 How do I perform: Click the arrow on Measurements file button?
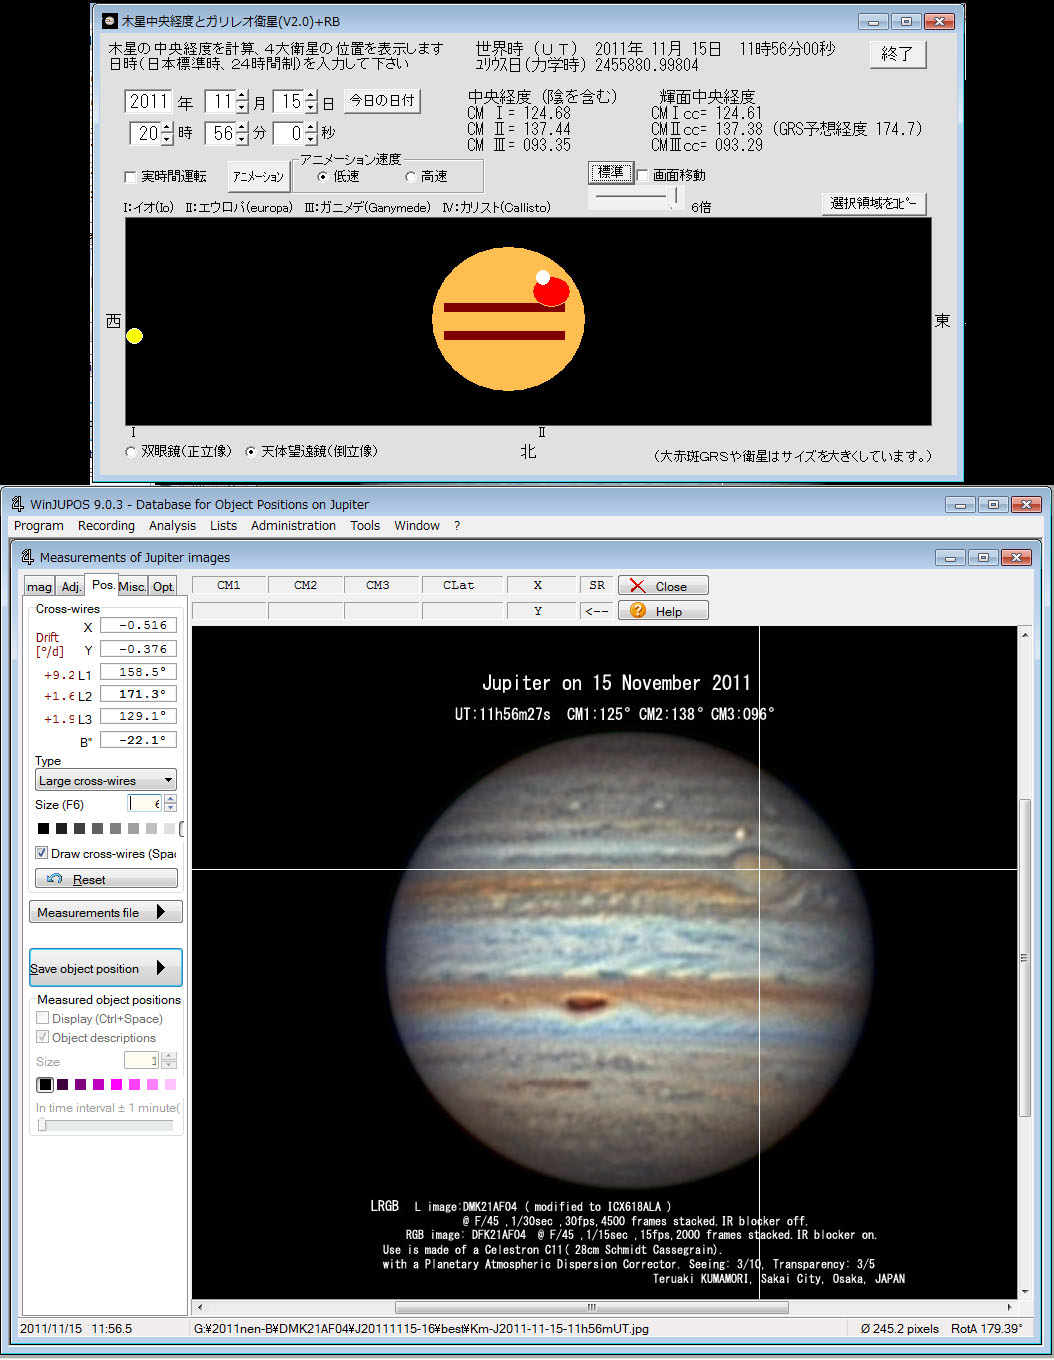click(161, 912)
